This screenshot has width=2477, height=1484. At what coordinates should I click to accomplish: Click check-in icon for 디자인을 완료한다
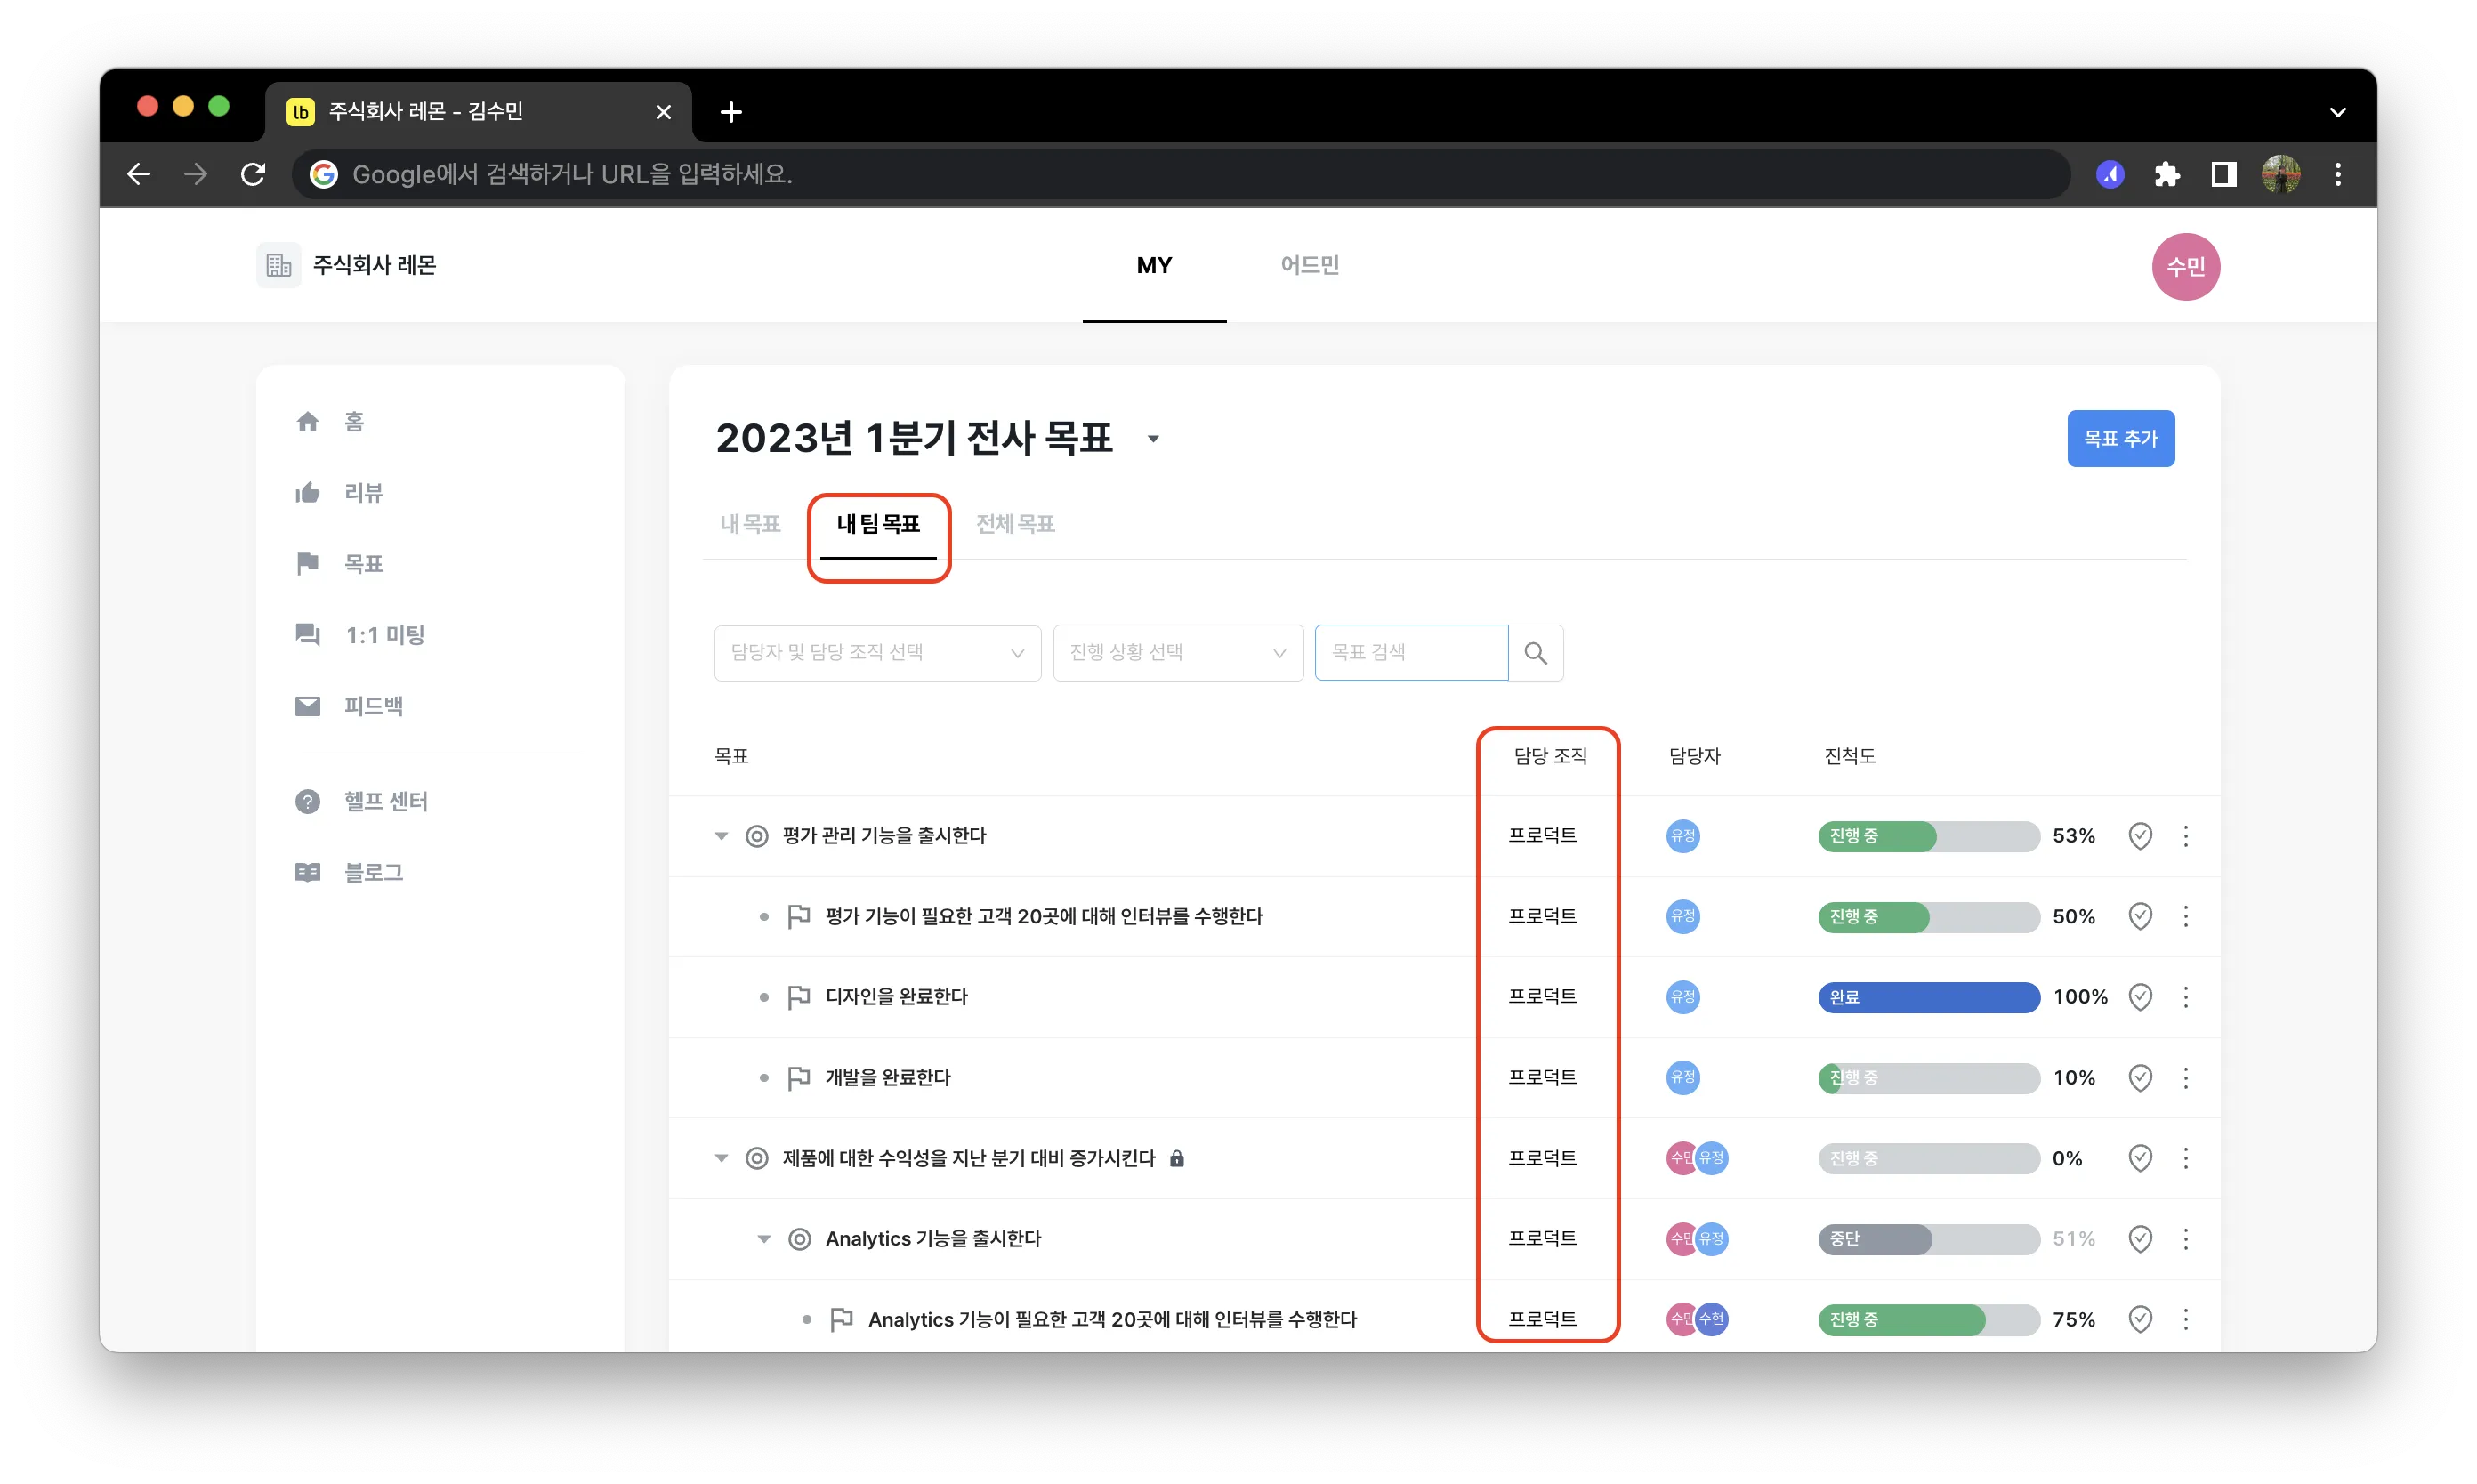pyautogui.click(x=2140, y=997)
